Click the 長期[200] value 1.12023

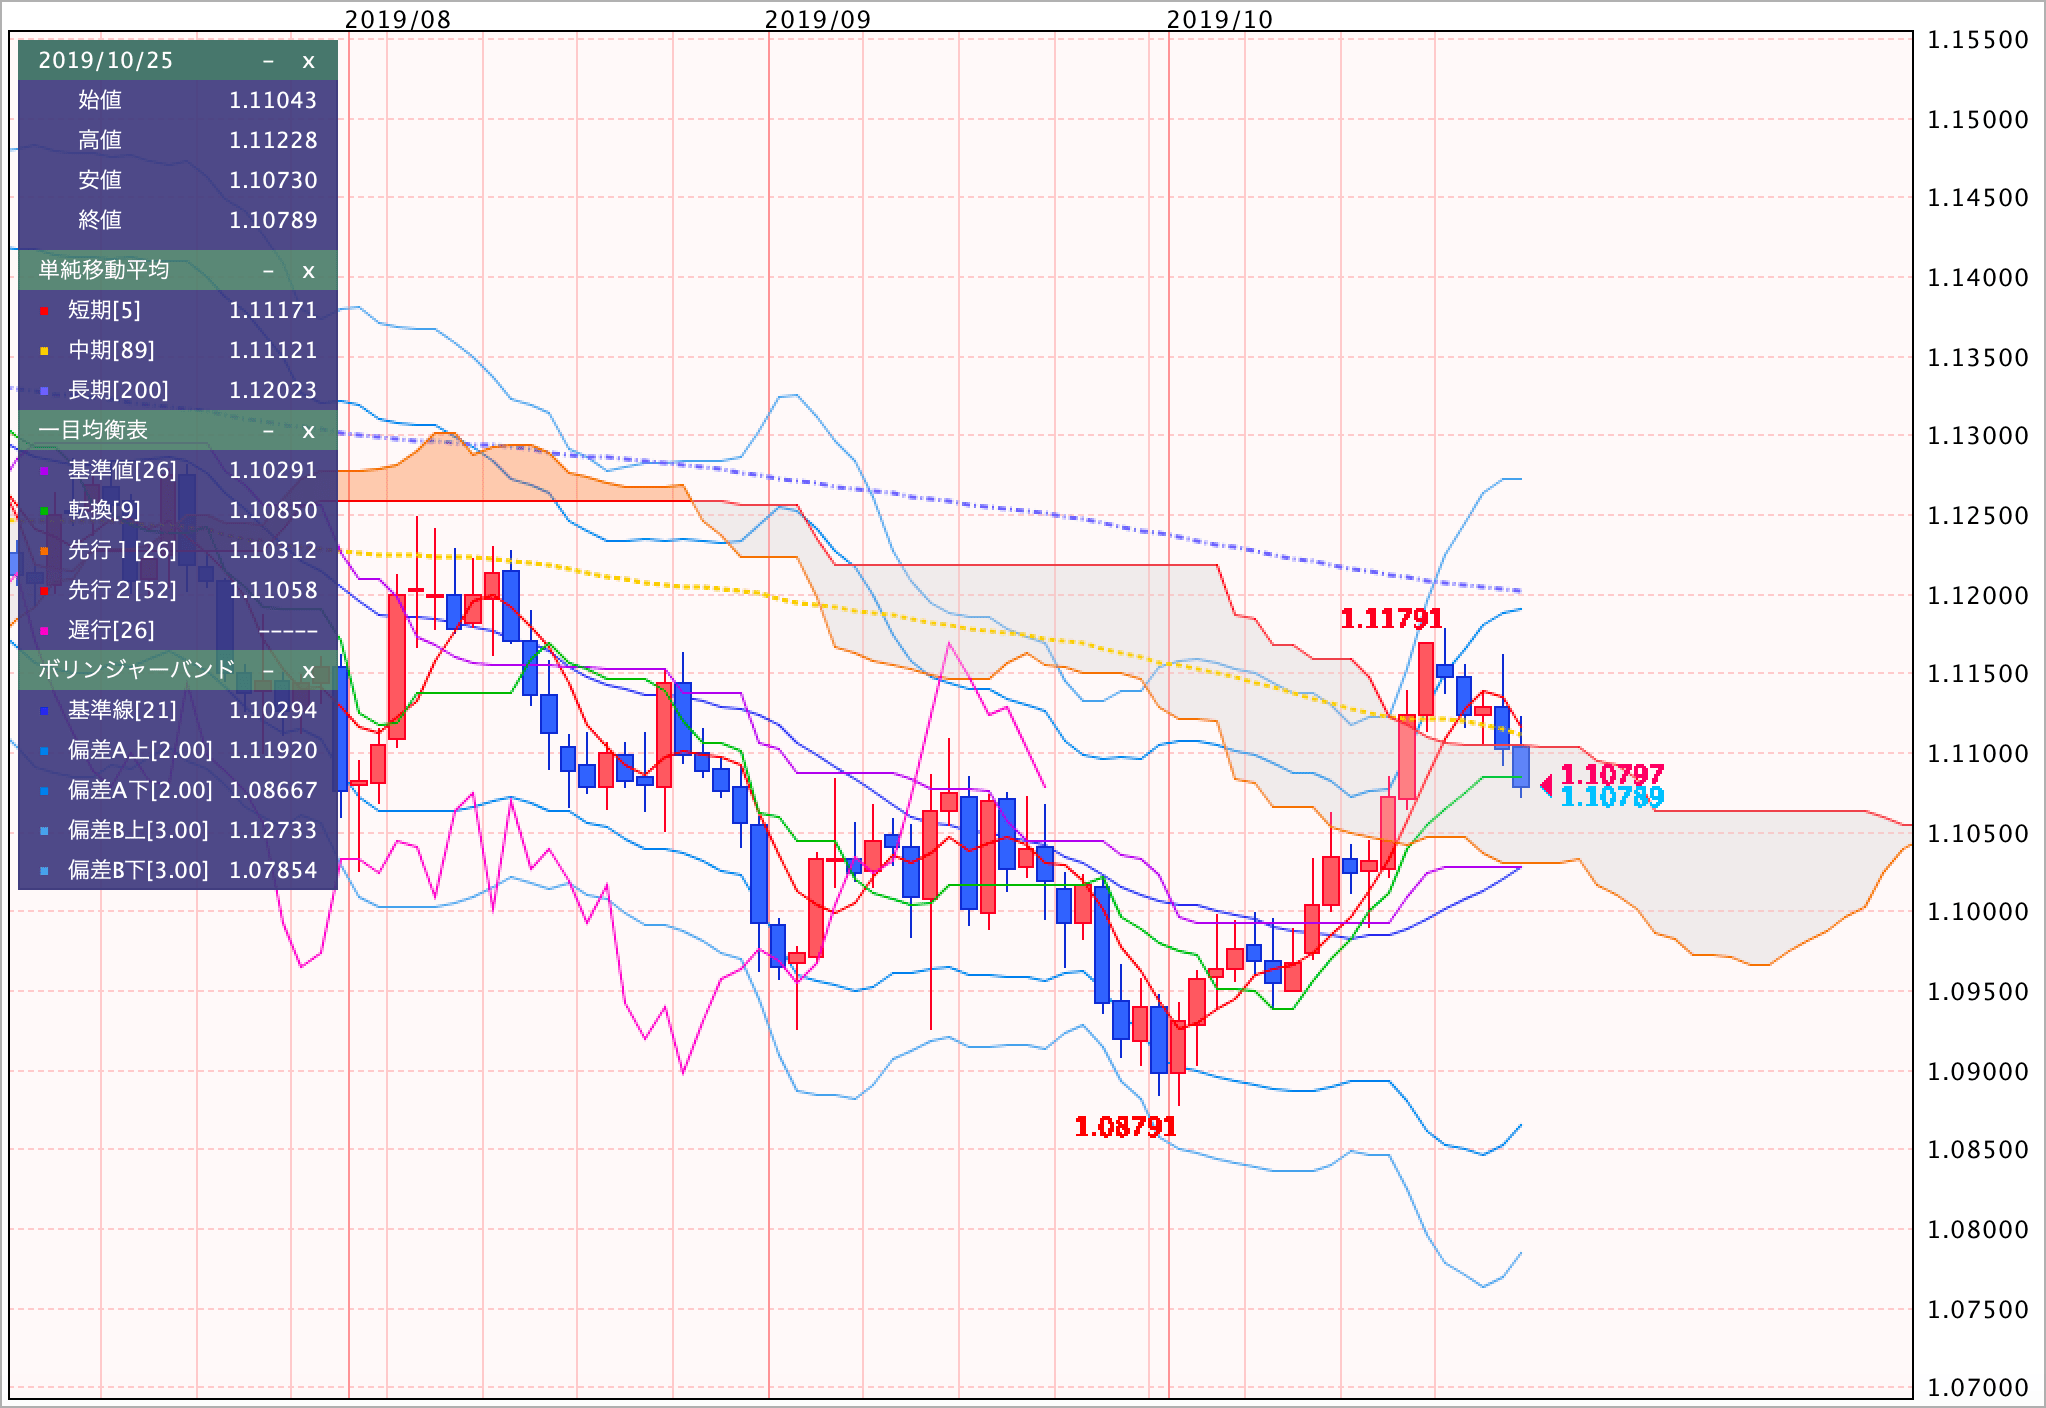(273, 391)
